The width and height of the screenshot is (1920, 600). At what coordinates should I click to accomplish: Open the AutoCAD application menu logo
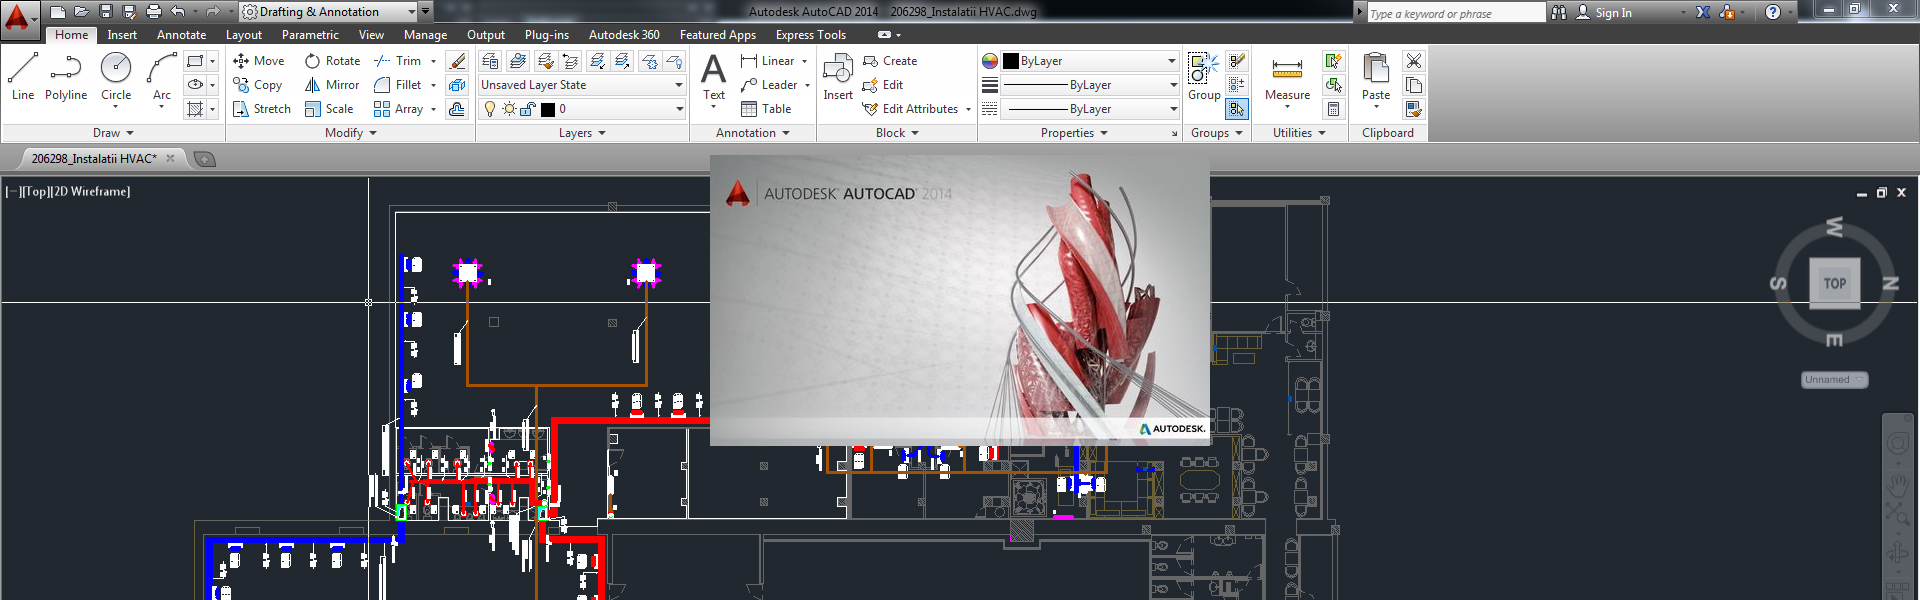click(x=19, y=18)
